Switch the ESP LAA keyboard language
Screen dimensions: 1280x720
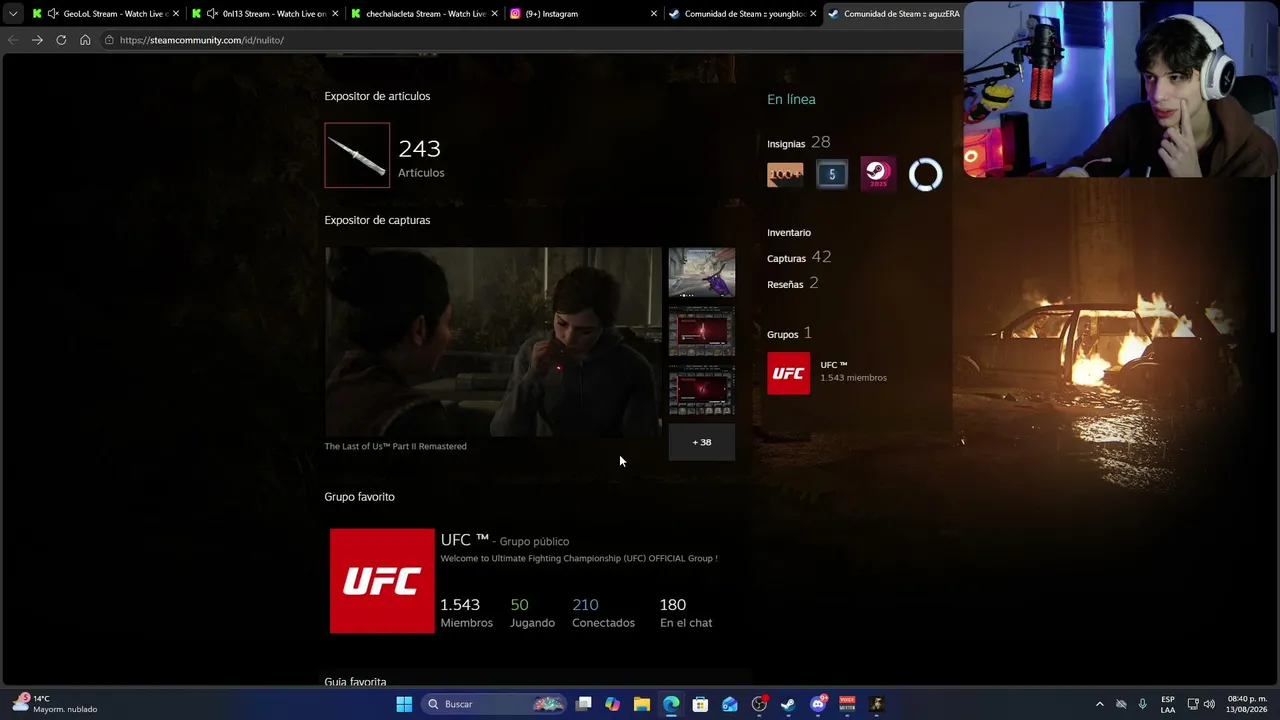[x=1168, y=704]
